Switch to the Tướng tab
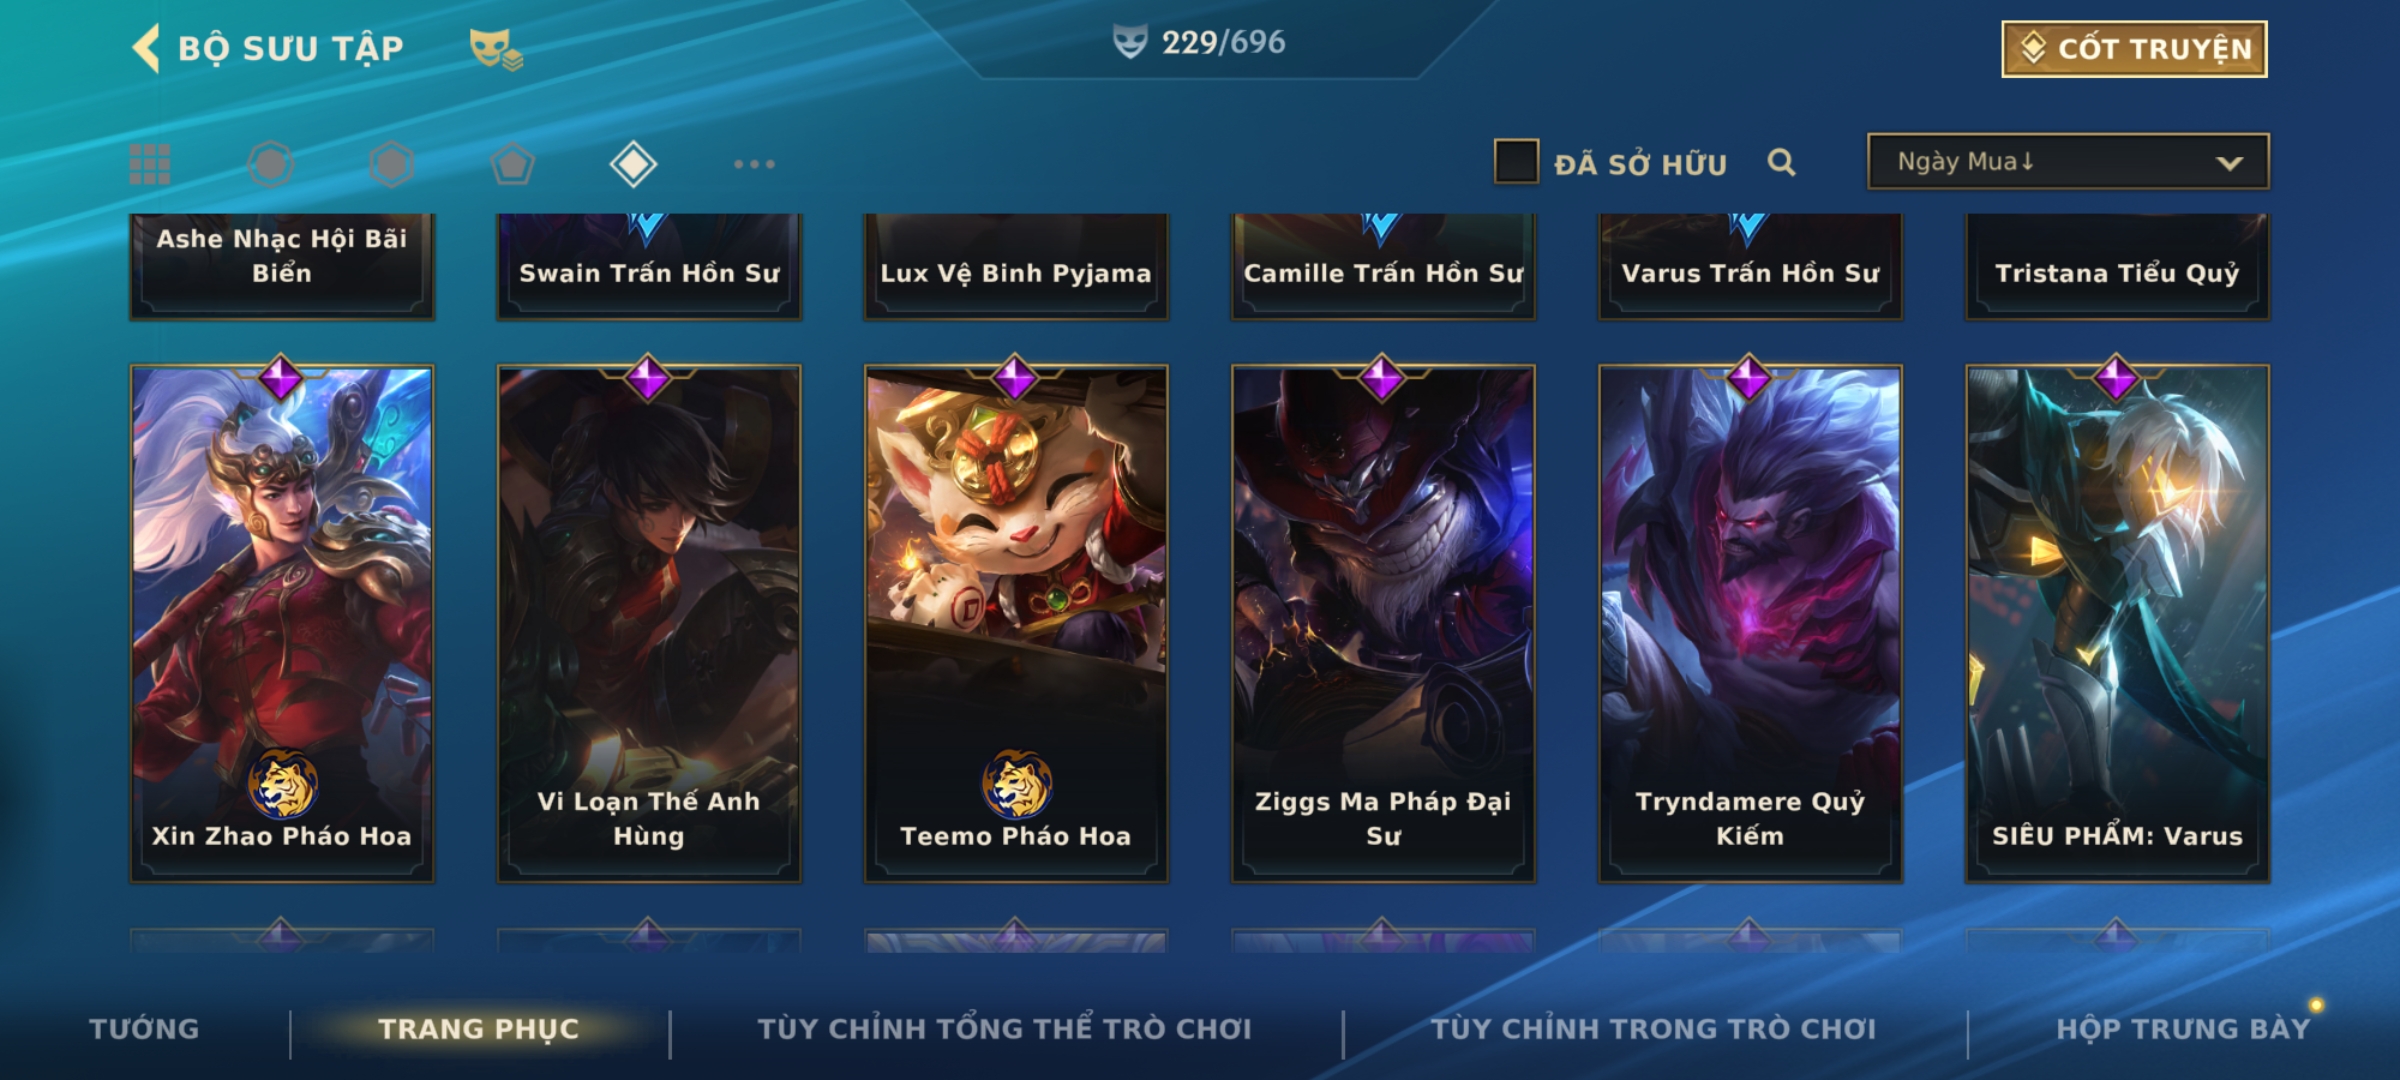Screen dimensions: 2400x1080 click(x=144, y=1029)
